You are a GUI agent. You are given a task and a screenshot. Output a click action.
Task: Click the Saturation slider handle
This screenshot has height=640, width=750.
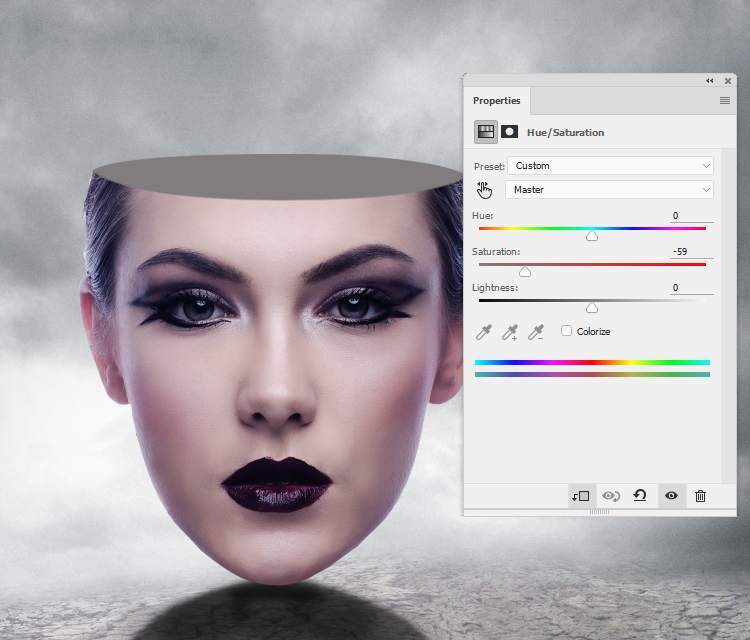[525, 272]
